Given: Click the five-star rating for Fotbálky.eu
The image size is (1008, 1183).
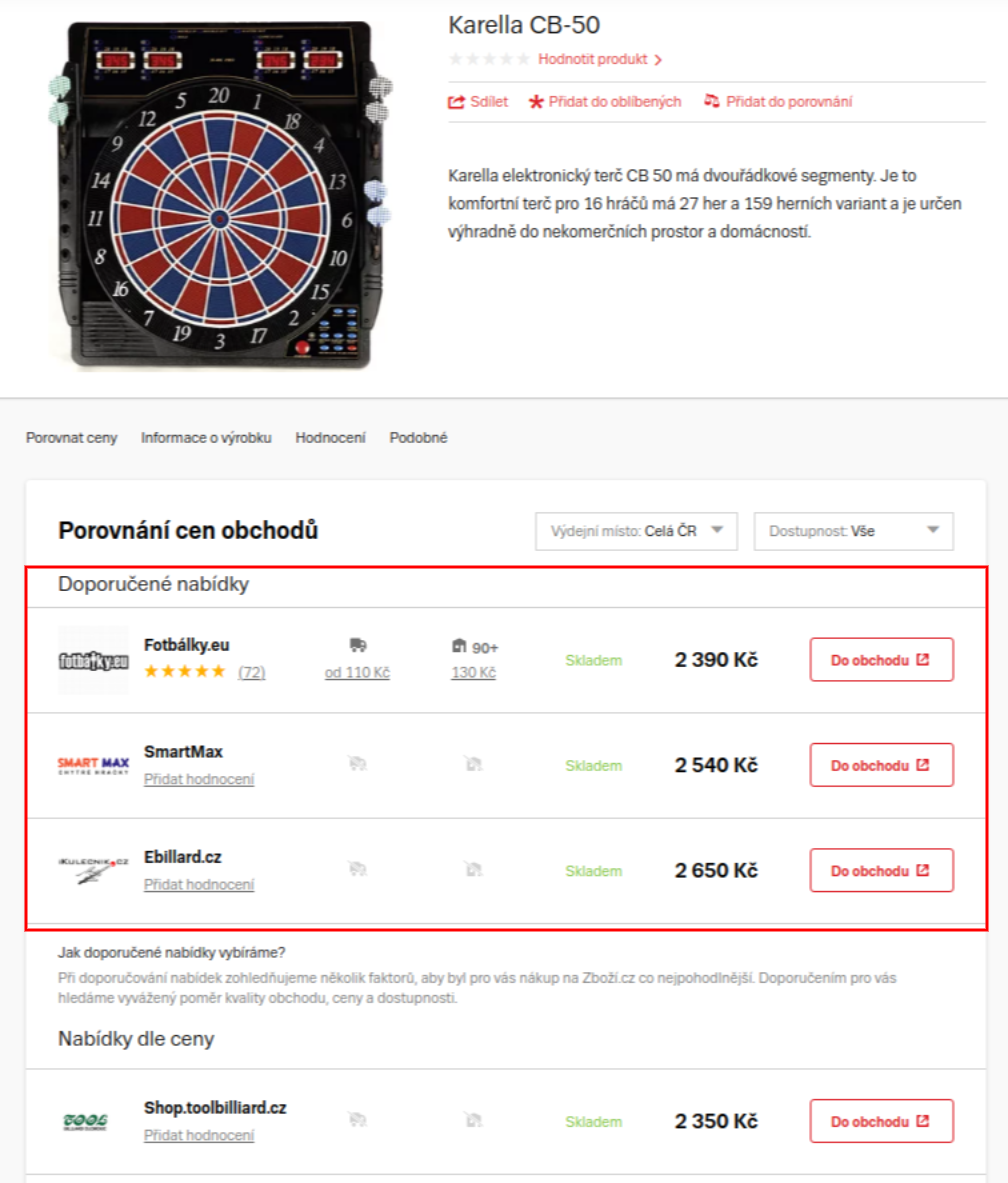Looking at the screenshot, I should point(185,672).
